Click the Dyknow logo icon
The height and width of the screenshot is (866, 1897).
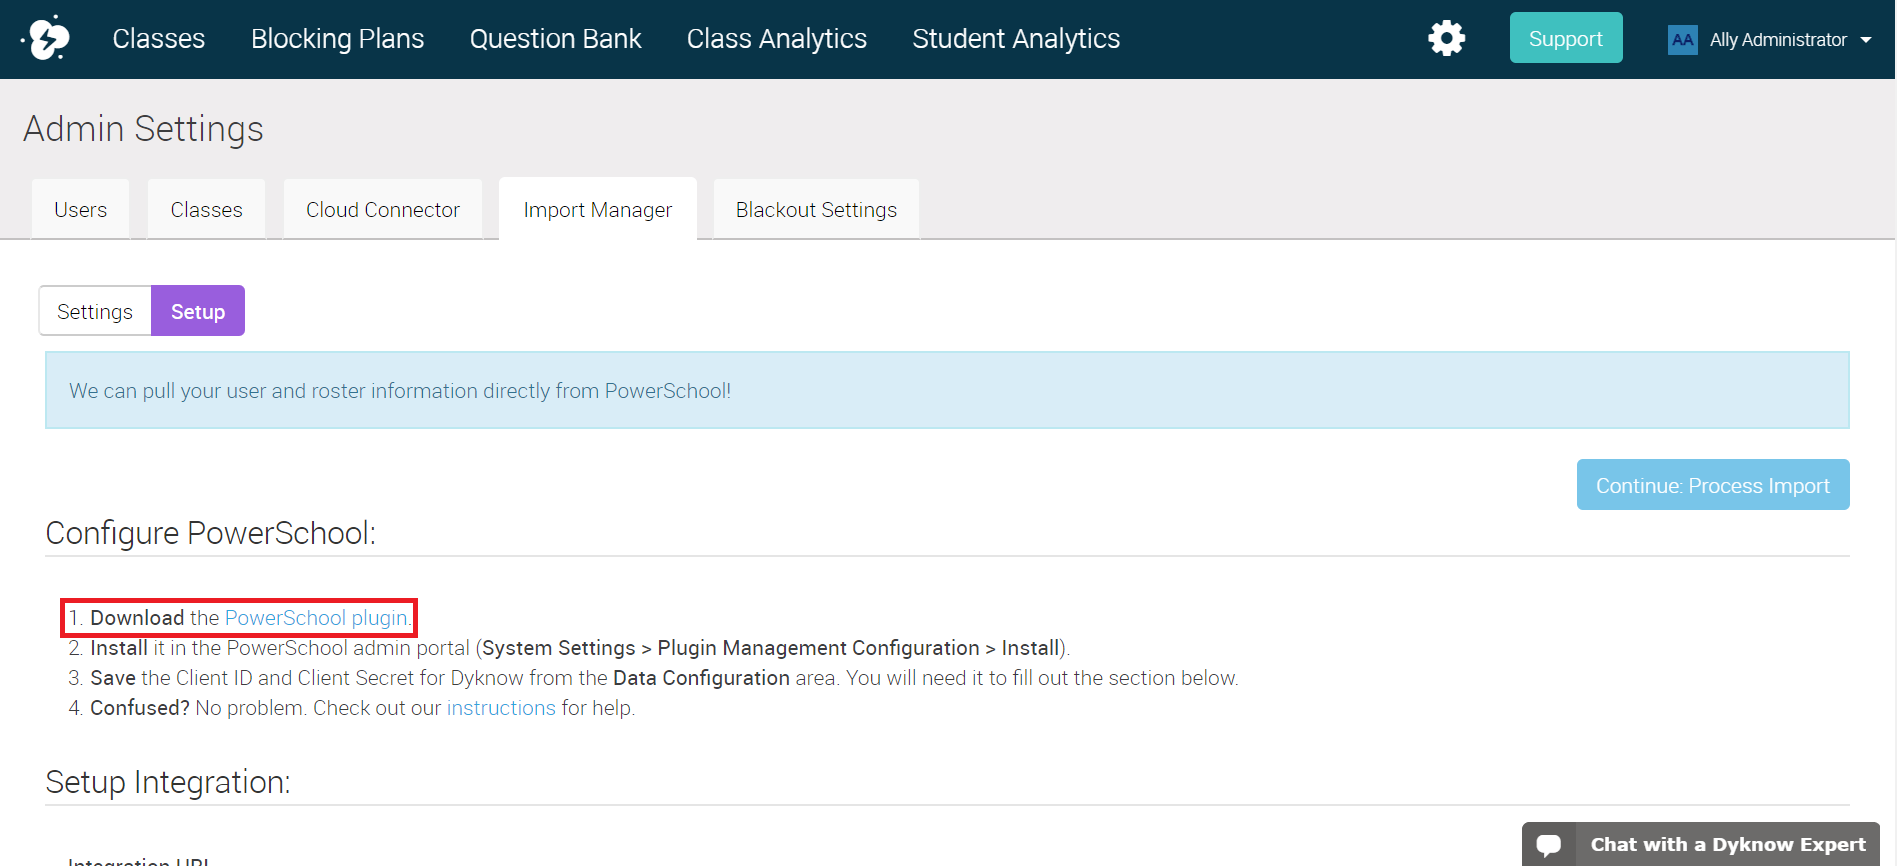pyautogui.click(x=46, y=39)
